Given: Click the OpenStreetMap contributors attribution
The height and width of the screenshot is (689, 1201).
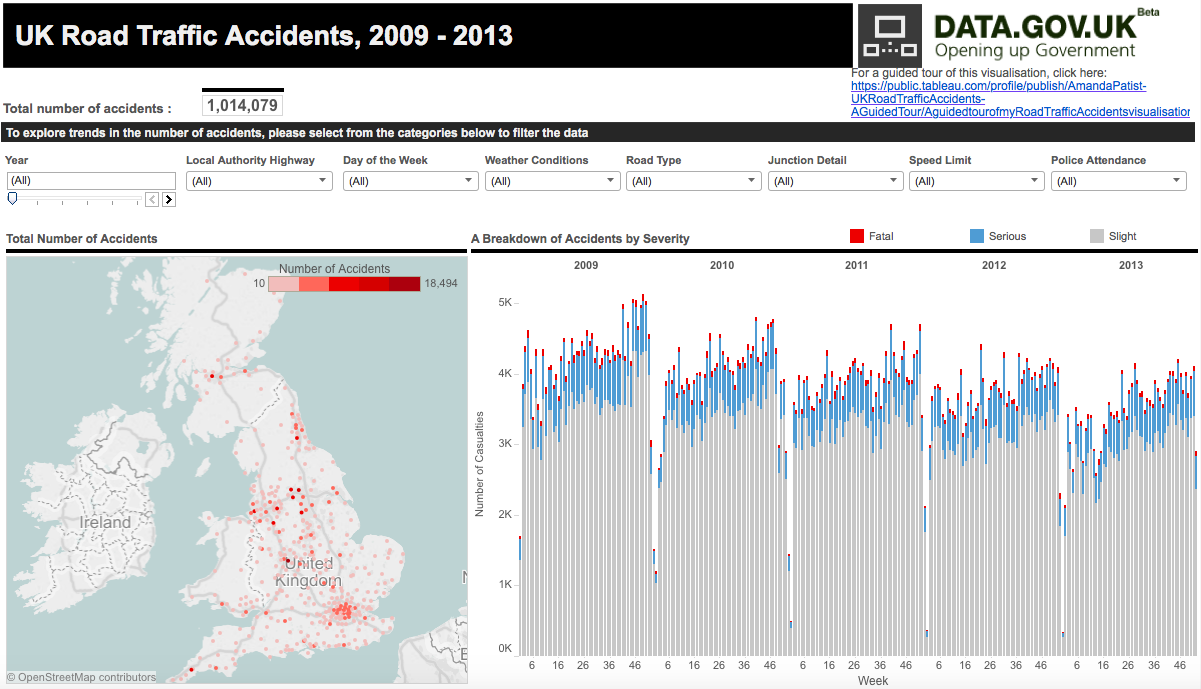Looking at the screenshot, I should click(82, 678).
